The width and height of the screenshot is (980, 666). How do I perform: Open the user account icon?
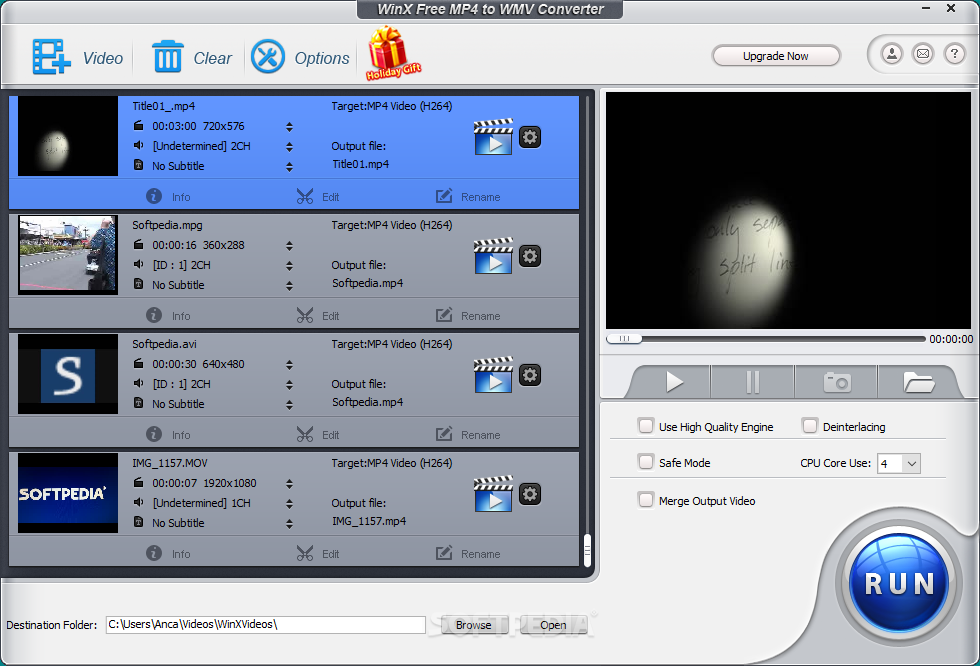tap(892, 54)
